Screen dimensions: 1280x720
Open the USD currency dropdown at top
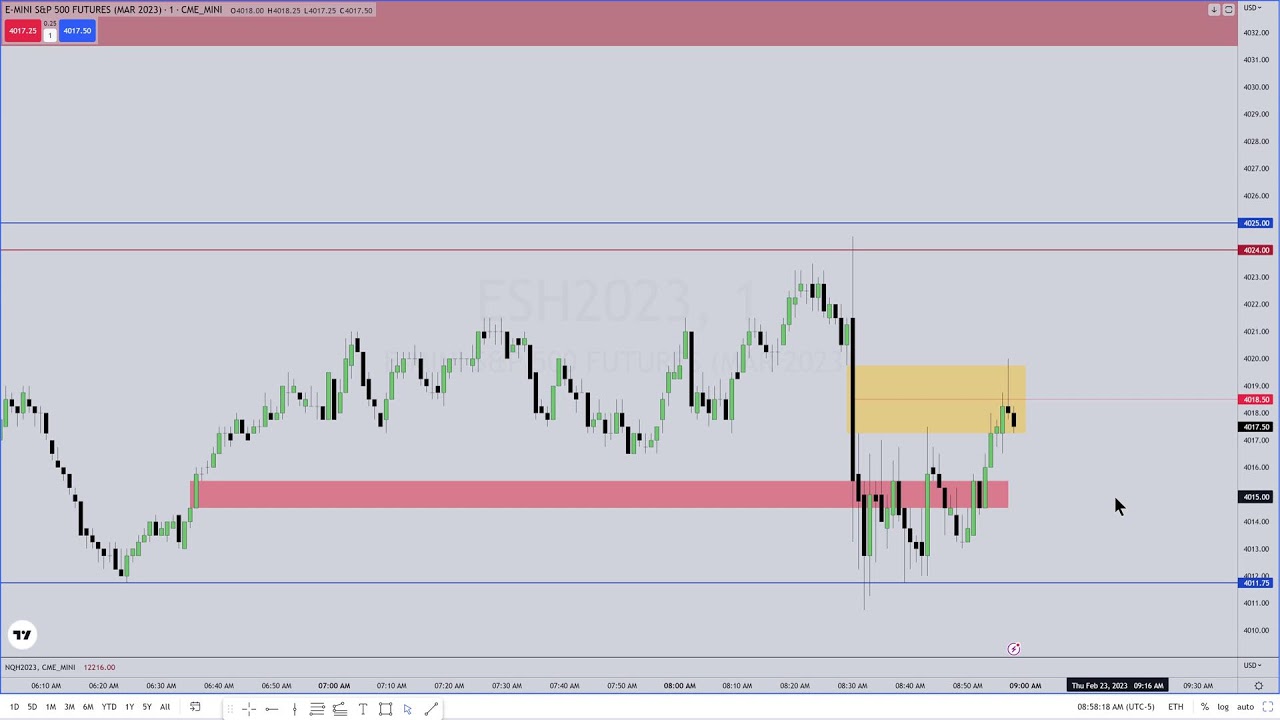1252,8
